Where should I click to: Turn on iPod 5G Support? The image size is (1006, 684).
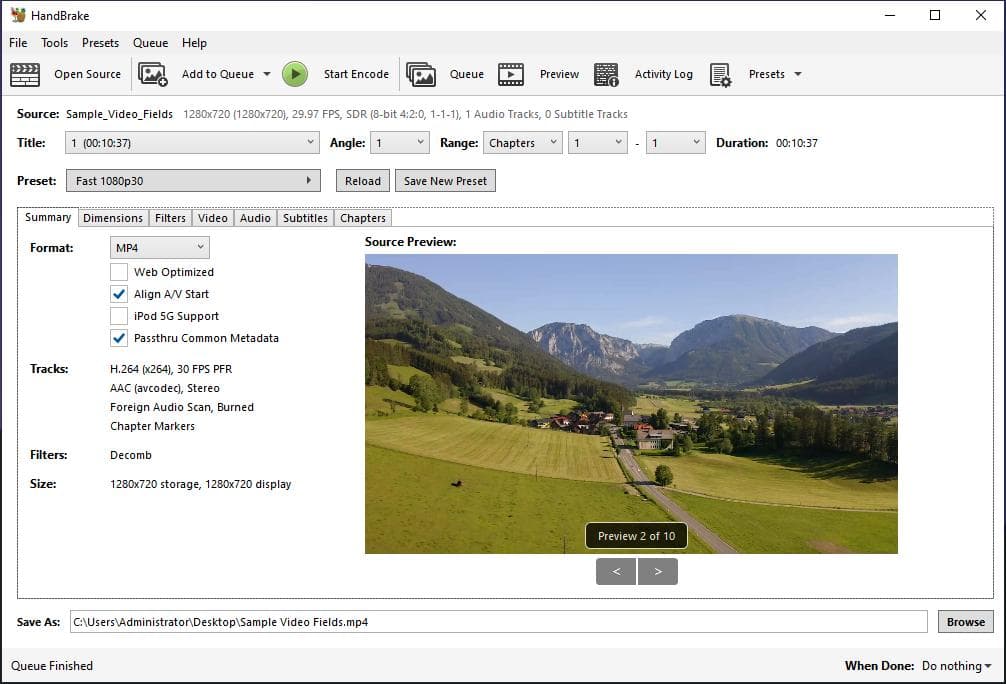[119, 316]
